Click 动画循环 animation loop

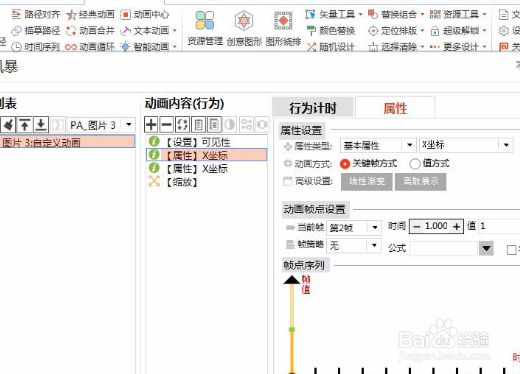tap(90, 47)
